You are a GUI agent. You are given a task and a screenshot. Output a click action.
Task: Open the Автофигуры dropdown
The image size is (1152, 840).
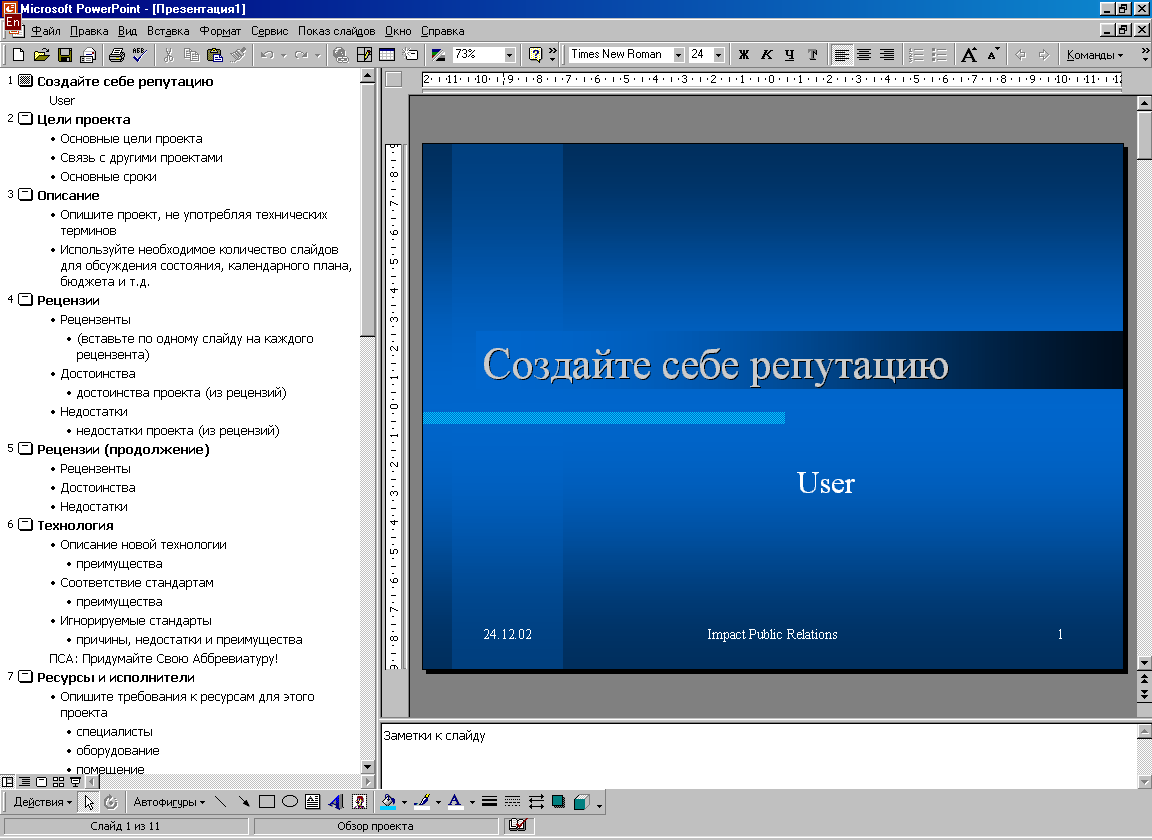point(169,802)
